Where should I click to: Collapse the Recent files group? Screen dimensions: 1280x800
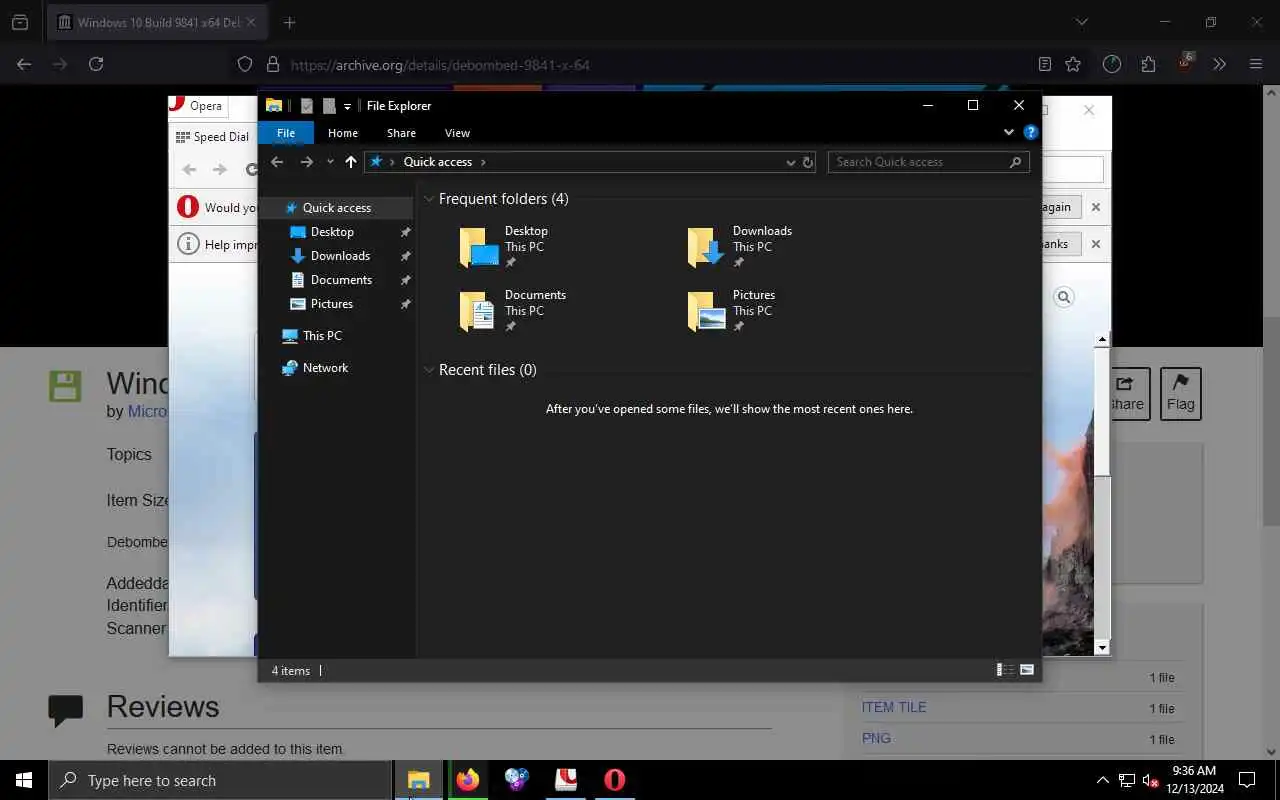click(429, 370)
